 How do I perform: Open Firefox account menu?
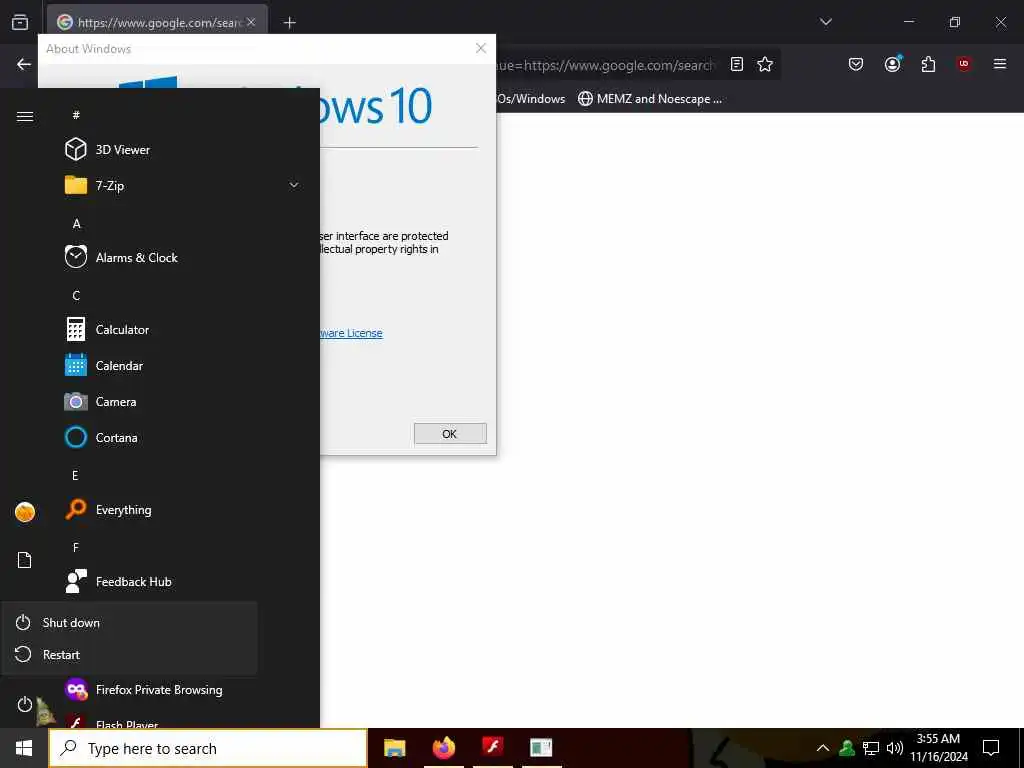[892, 64]
